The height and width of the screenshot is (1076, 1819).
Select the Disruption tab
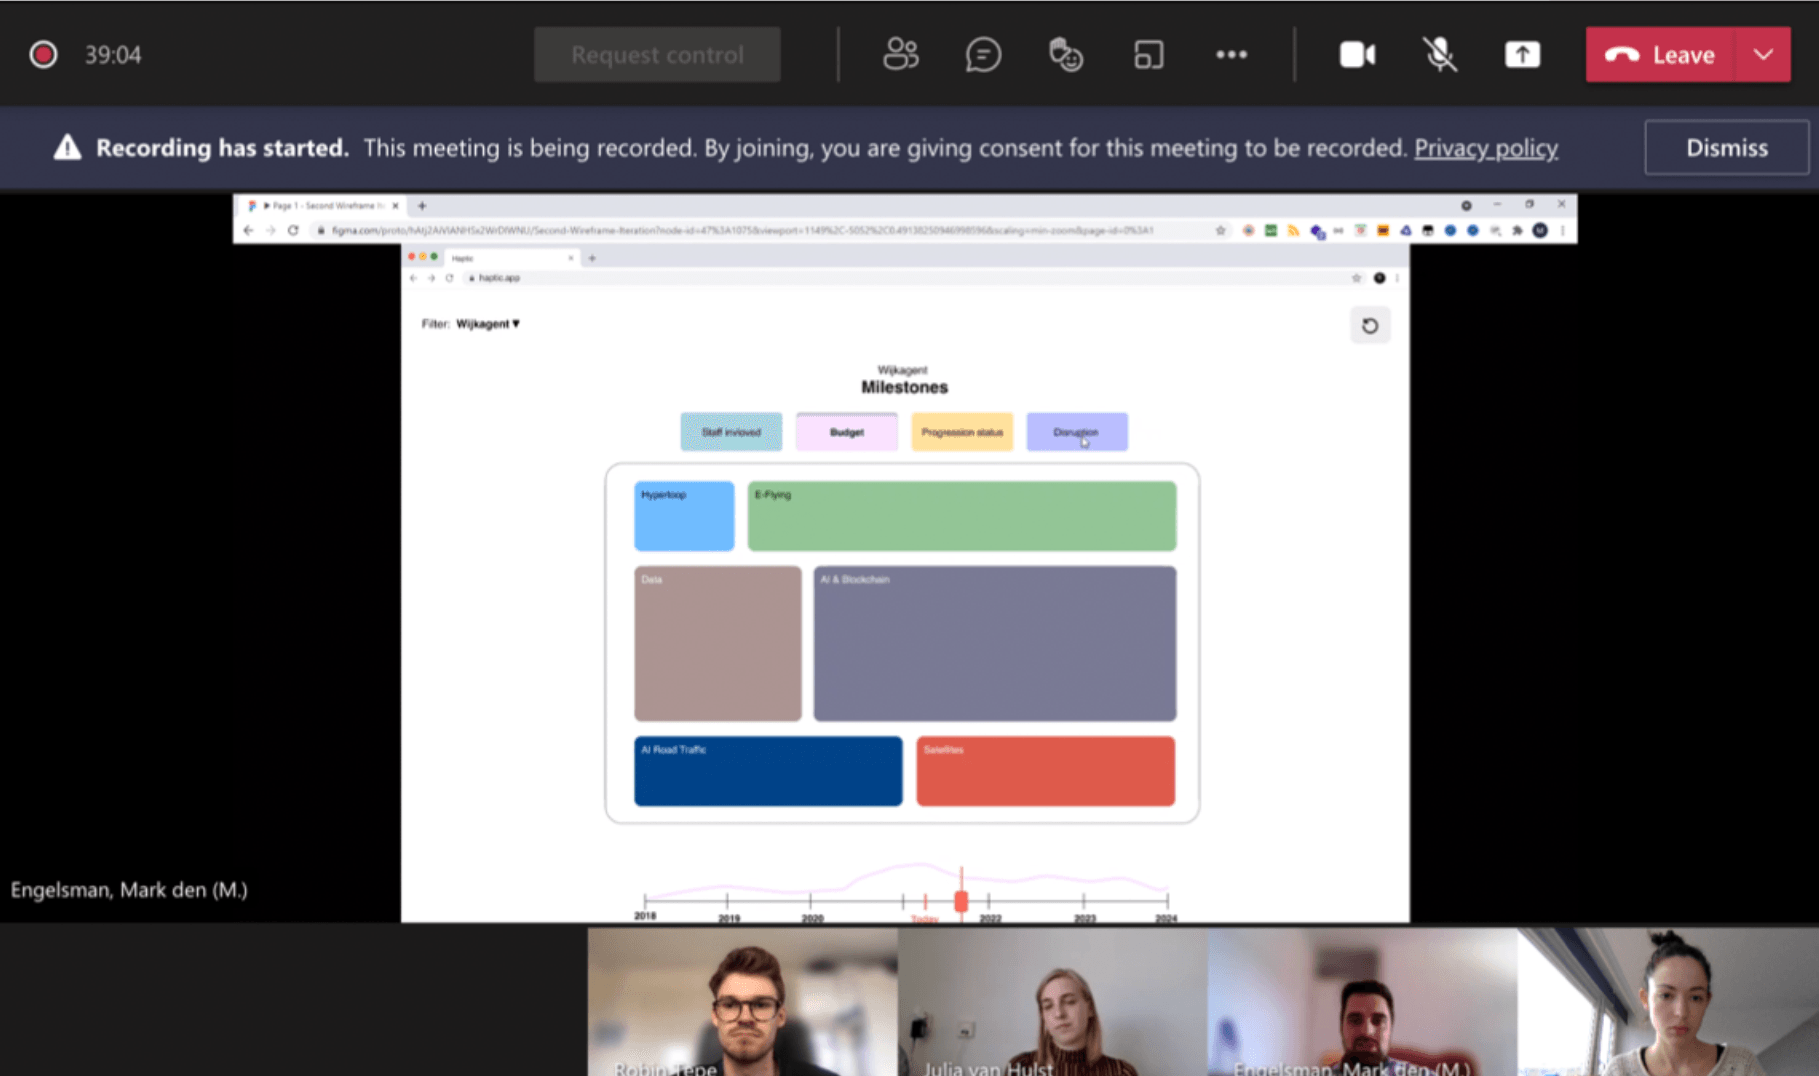1076,432
